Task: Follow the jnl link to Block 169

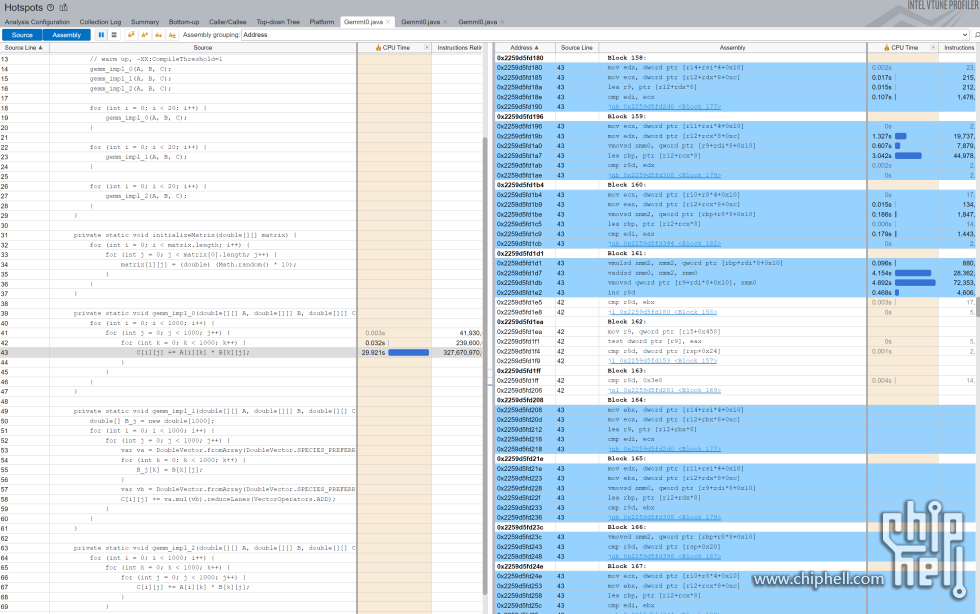Action: pyautogui.click(x=664, y=390)
